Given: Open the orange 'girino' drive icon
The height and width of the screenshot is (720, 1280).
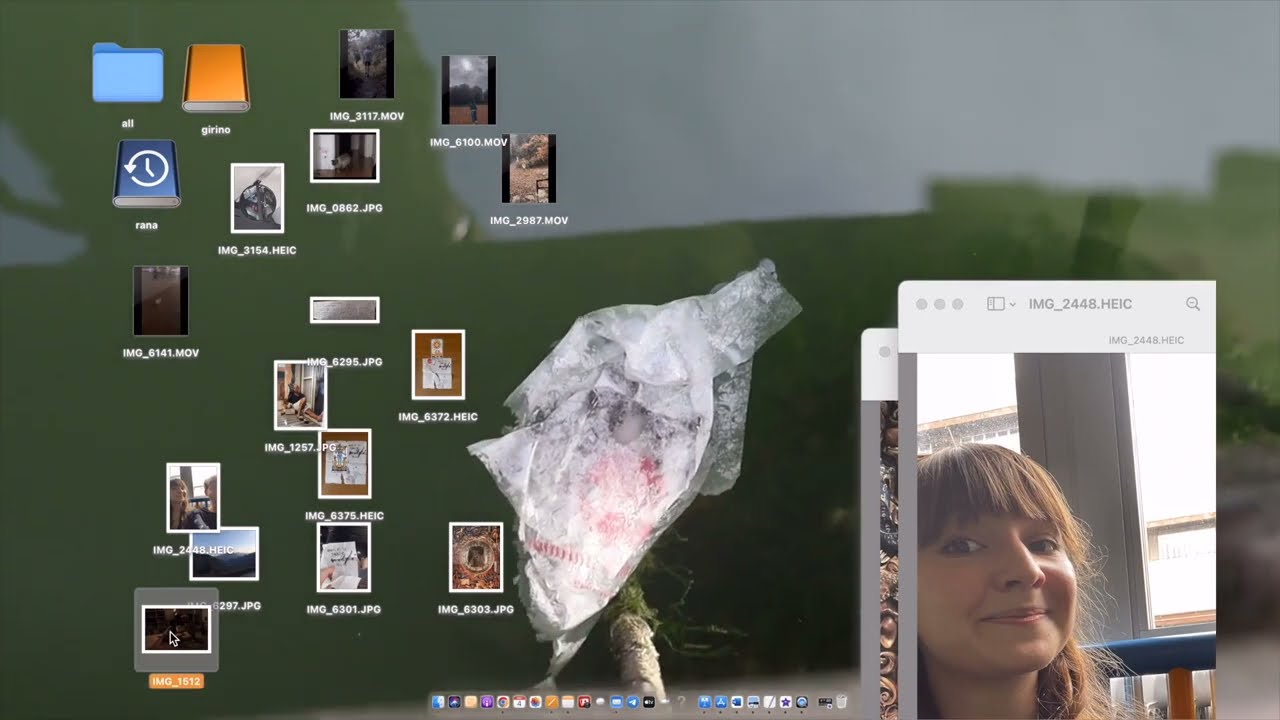Looking at the screenshot, I should click(x=216, y=78).
